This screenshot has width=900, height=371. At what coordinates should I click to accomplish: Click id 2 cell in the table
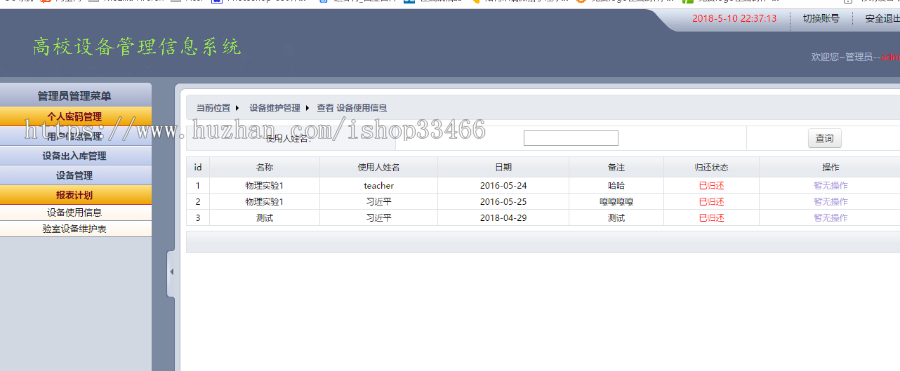click(198, 202)
